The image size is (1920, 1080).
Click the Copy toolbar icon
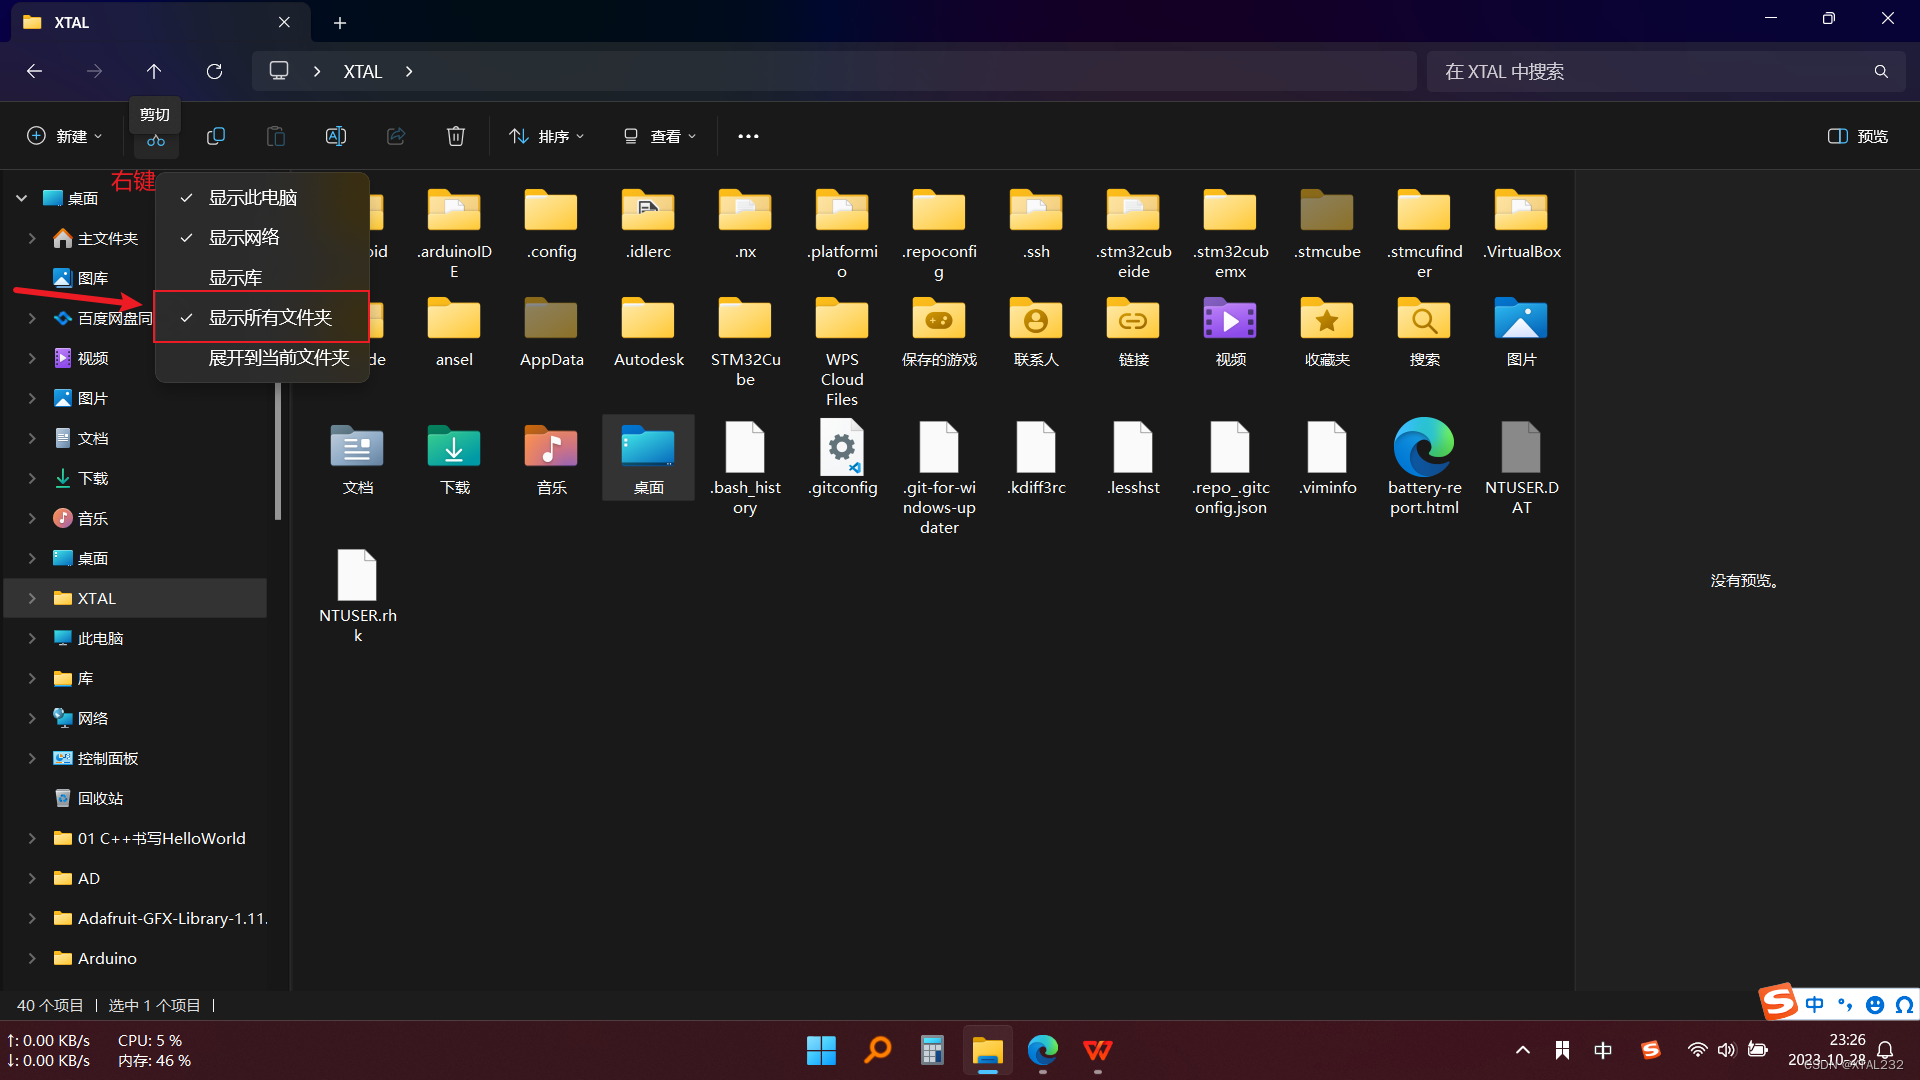tap(216, 136)
